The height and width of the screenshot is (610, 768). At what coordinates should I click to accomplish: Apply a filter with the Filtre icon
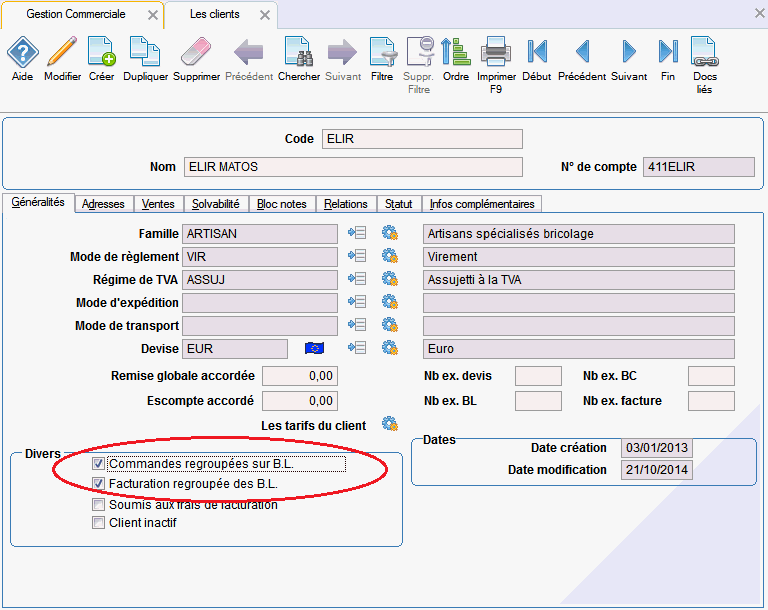(382, 52)
